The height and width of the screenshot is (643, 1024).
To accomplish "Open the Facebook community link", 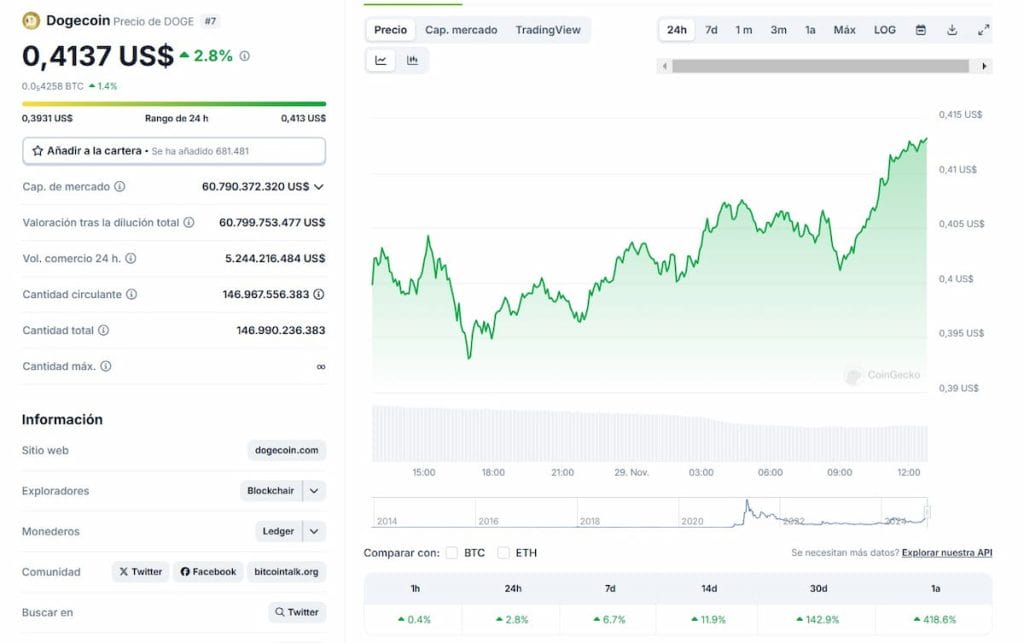I will coord(208,572).
